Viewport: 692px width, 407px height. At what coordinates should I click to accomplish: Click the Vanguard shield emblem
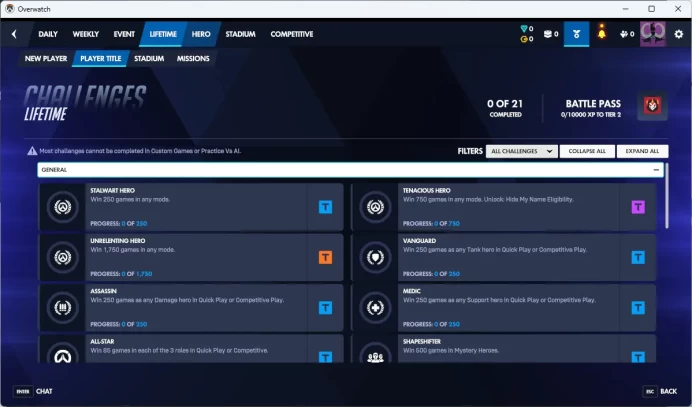375,257
